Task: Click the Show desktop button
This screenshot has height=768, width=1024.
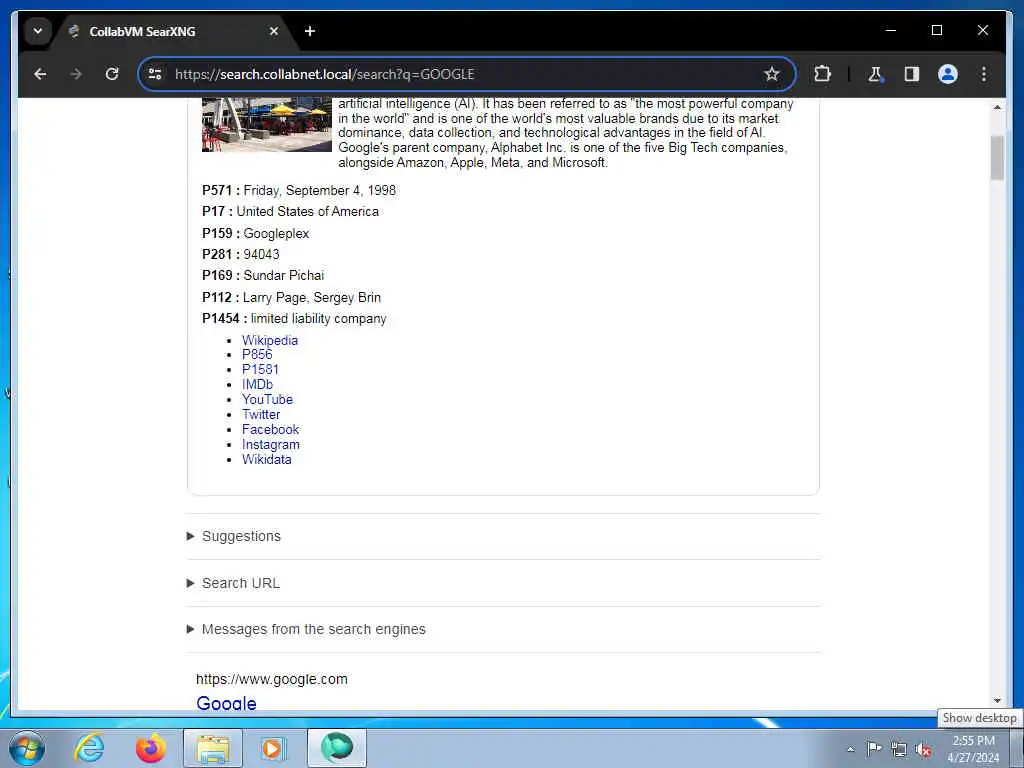Action: point(1018,748)
